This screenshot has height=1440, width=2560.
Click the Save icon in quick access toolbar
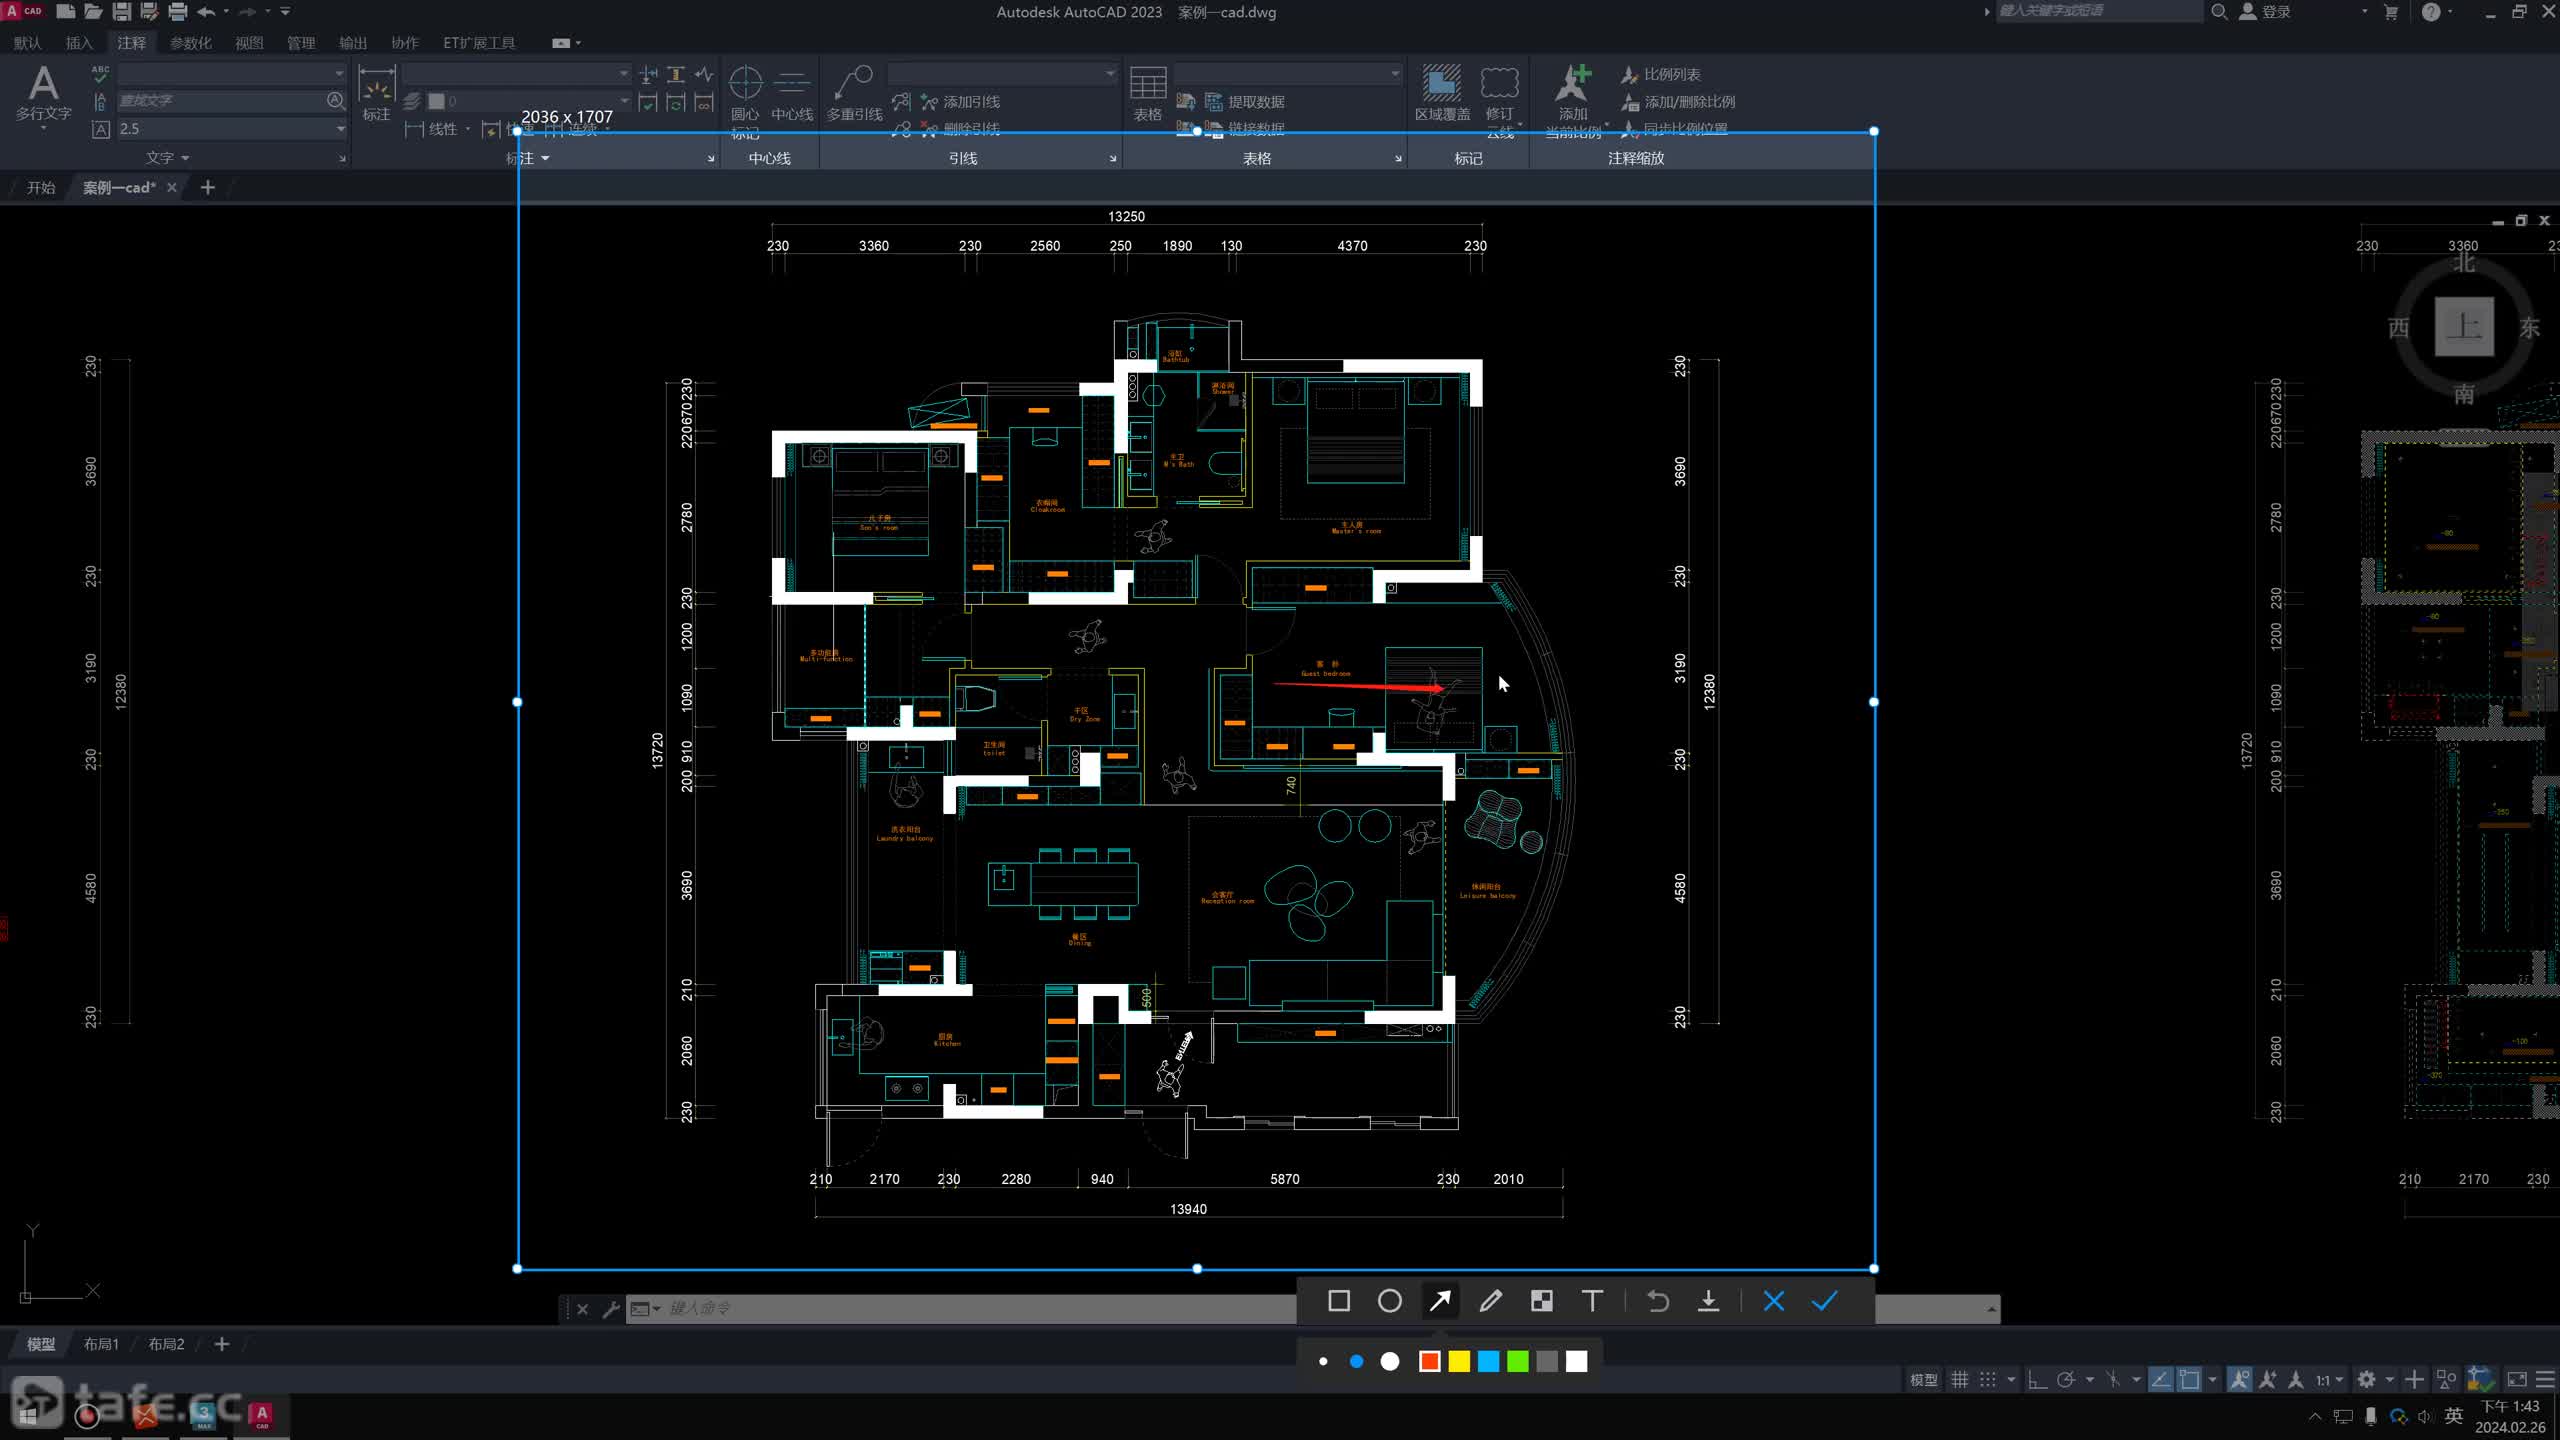click(121, 12)
